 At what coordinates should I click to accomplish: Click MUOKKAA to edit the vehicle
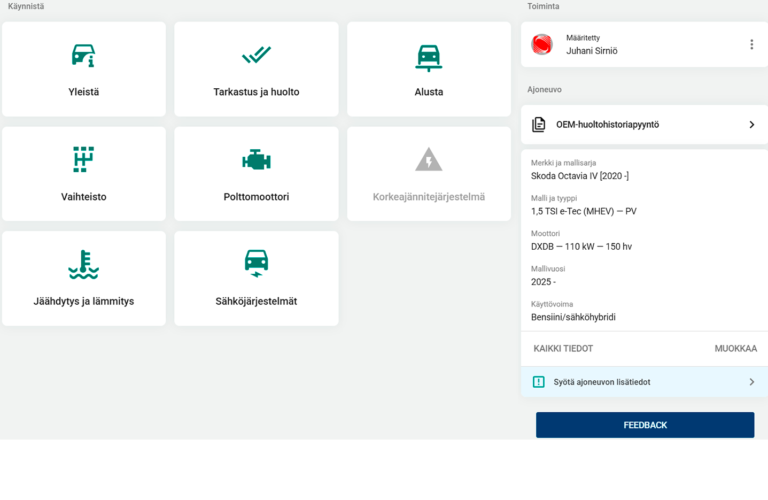(735, 349)
